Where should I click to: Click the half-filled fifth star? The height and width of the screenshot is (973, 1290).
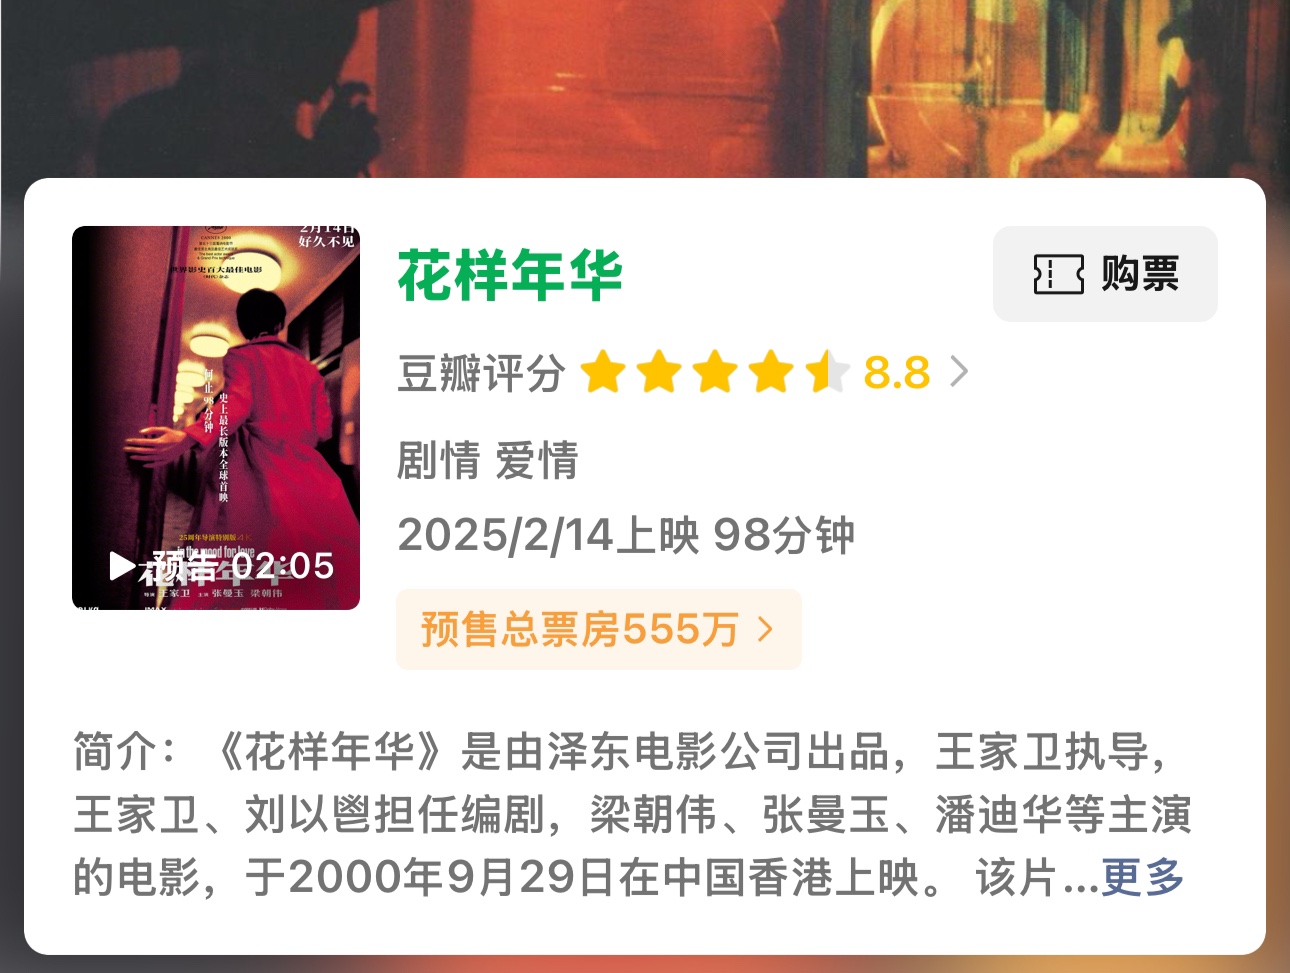tap(827, 372)
